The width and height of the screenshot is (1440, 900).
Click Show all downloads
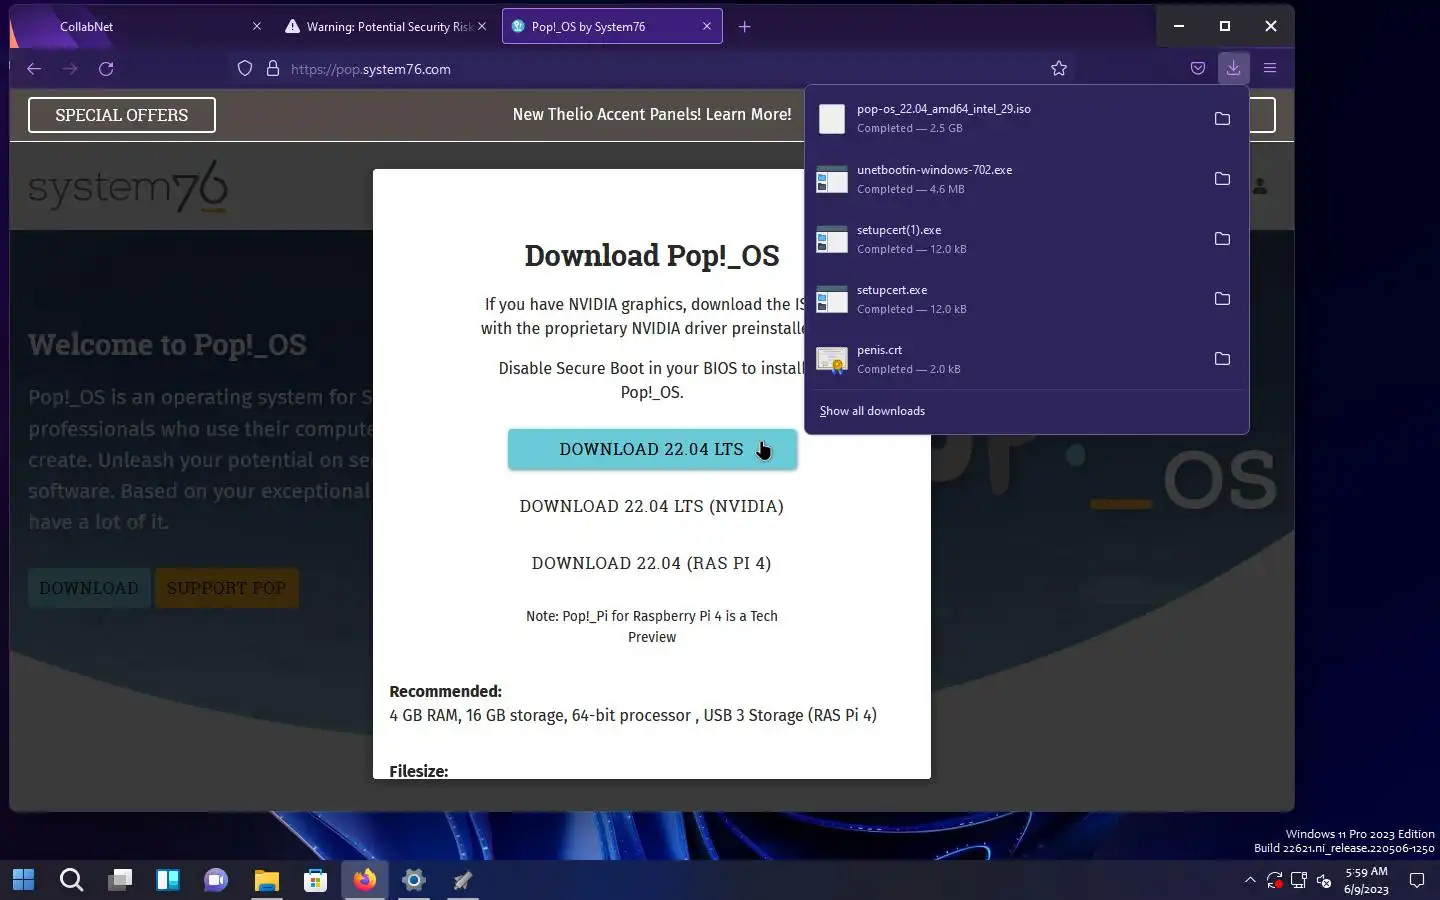click(x=872, y=411)
